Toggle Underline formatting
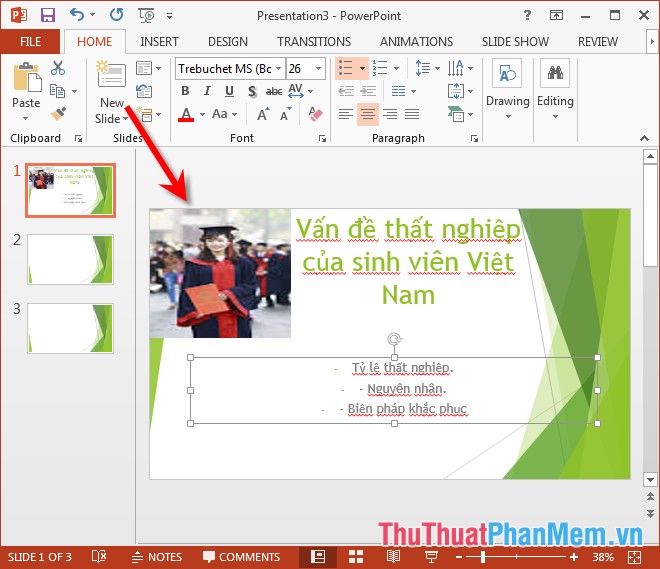660x569 pixels. 229,91
